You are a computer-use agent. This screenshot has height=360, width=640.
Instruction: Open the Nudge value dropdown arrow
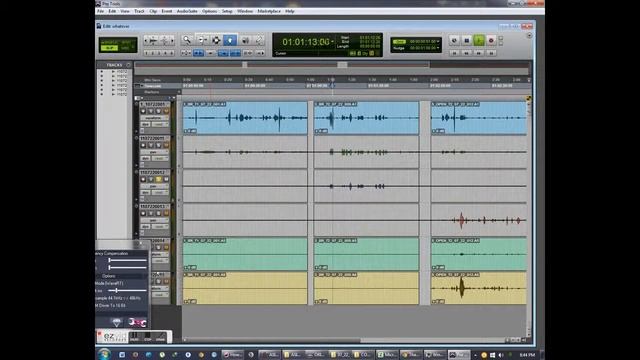[x=438, y=48]
